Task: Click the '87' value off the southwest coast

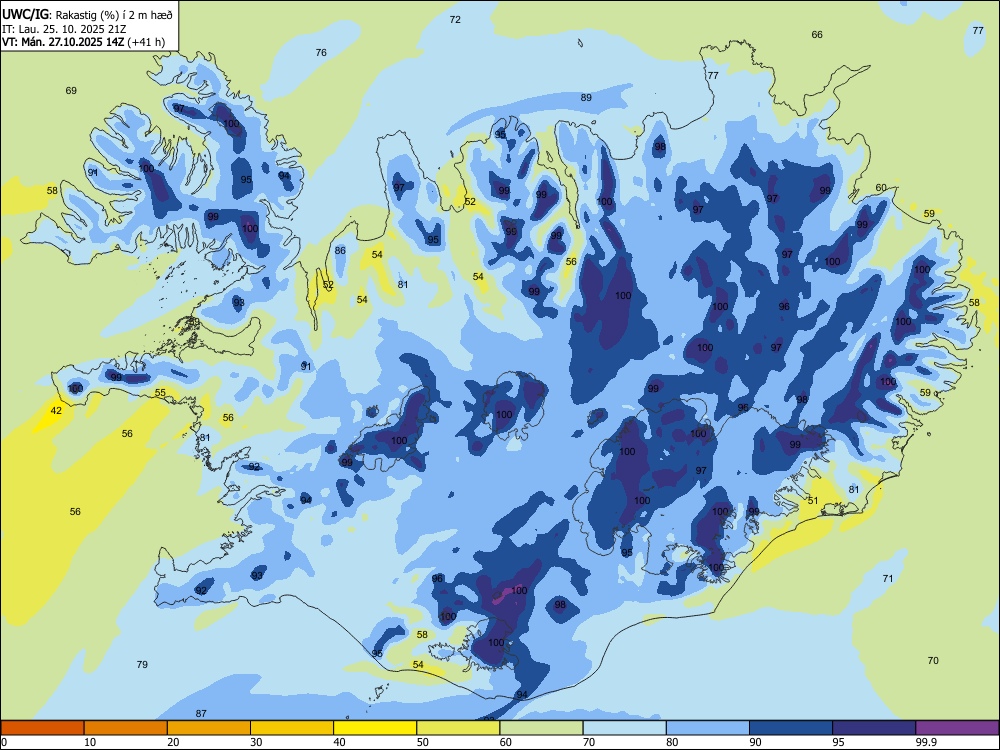Action: tap(201, 714)
